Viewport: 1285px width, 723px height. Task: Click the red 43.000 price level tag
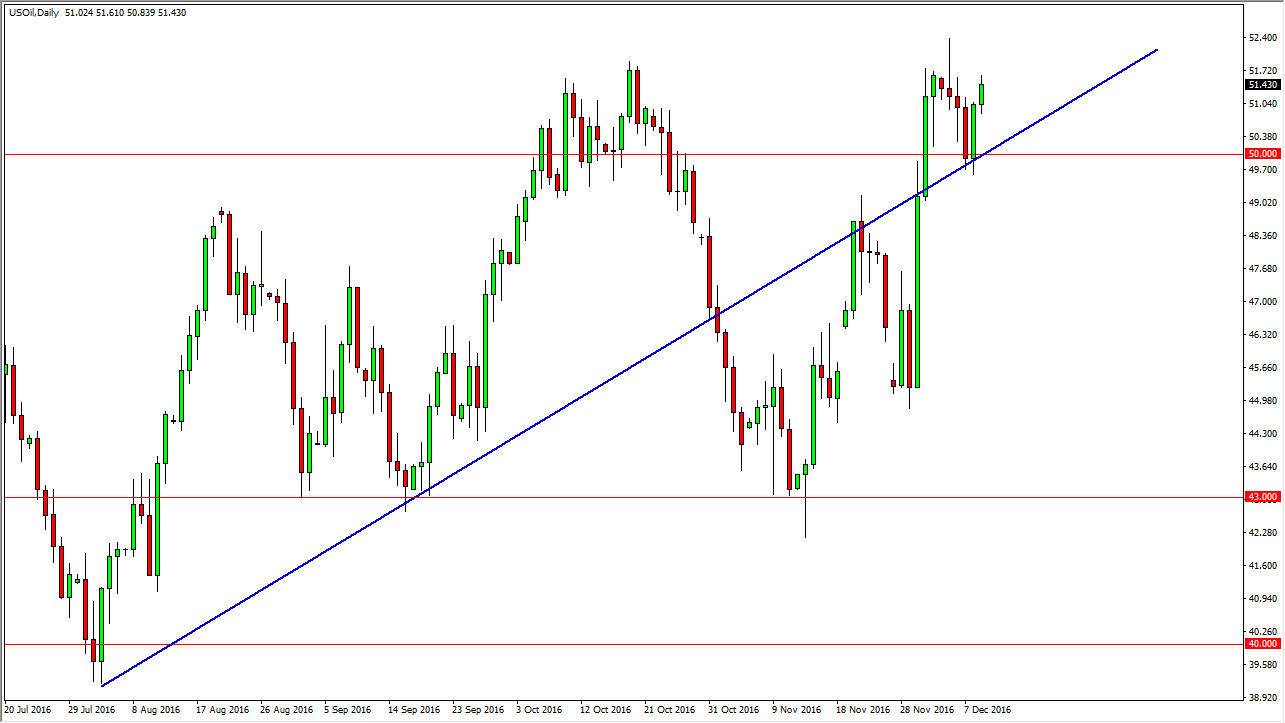(x=1263, y=497)
